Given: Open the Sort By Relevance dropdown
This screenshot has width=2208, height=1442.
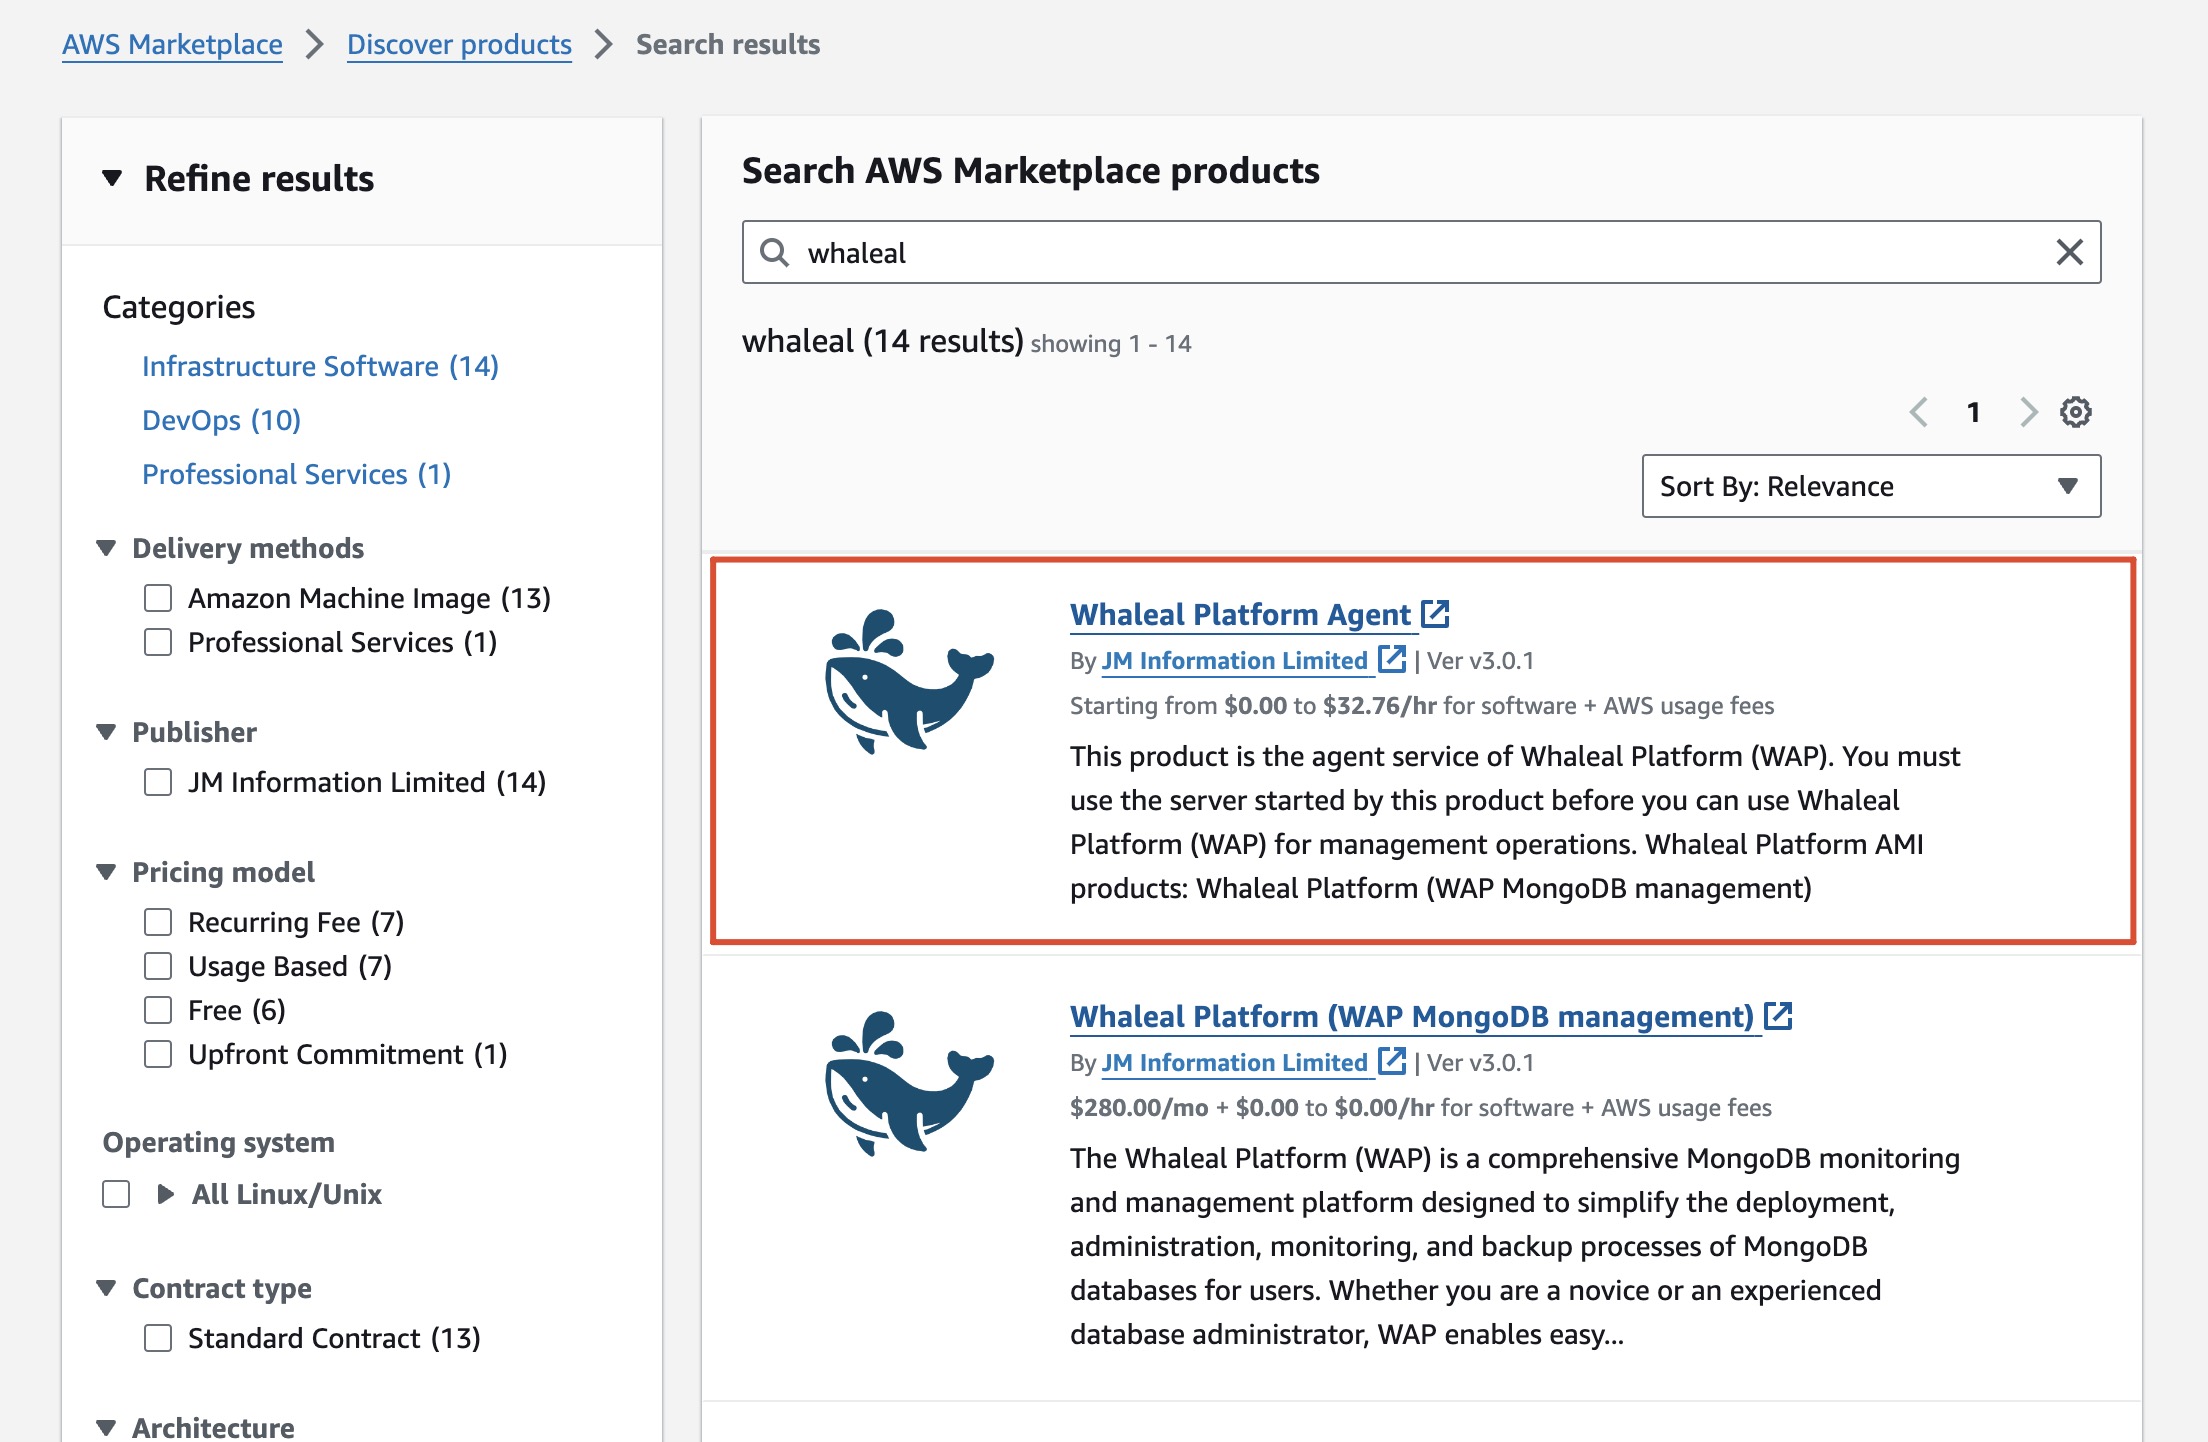Looking at the screenshot, I should point(1870,486).
